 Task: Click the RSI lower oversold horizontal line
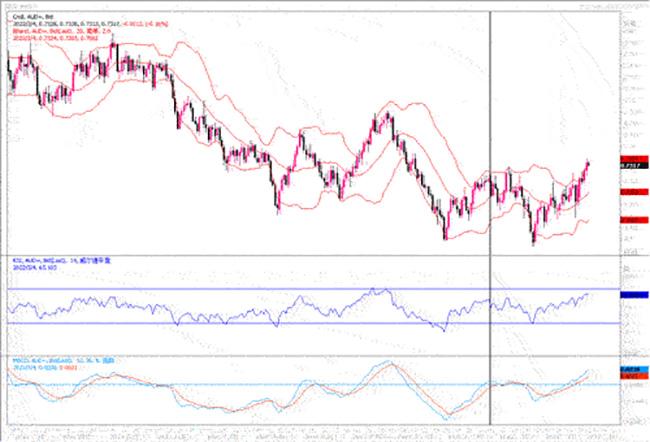(300, 323)
